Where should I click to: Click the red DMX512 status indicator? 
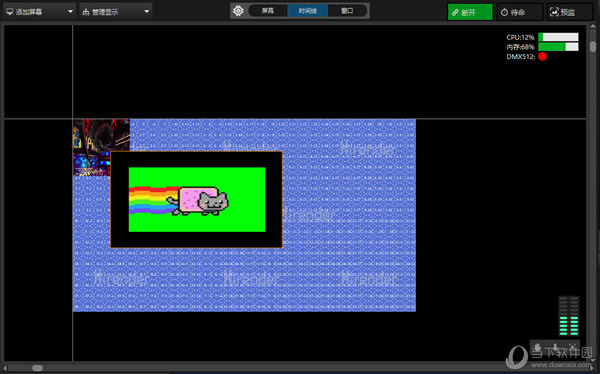[542, 57]
